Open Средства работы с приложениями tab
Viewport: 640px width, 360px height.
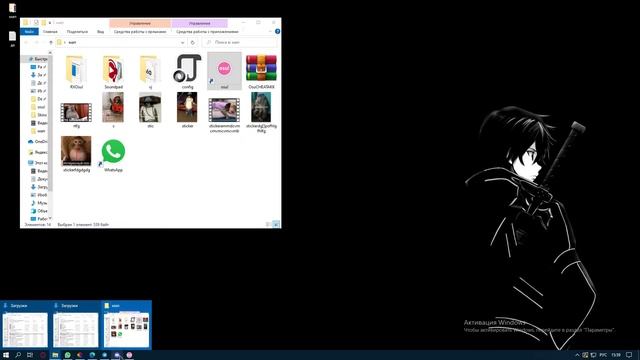point(207,31)
